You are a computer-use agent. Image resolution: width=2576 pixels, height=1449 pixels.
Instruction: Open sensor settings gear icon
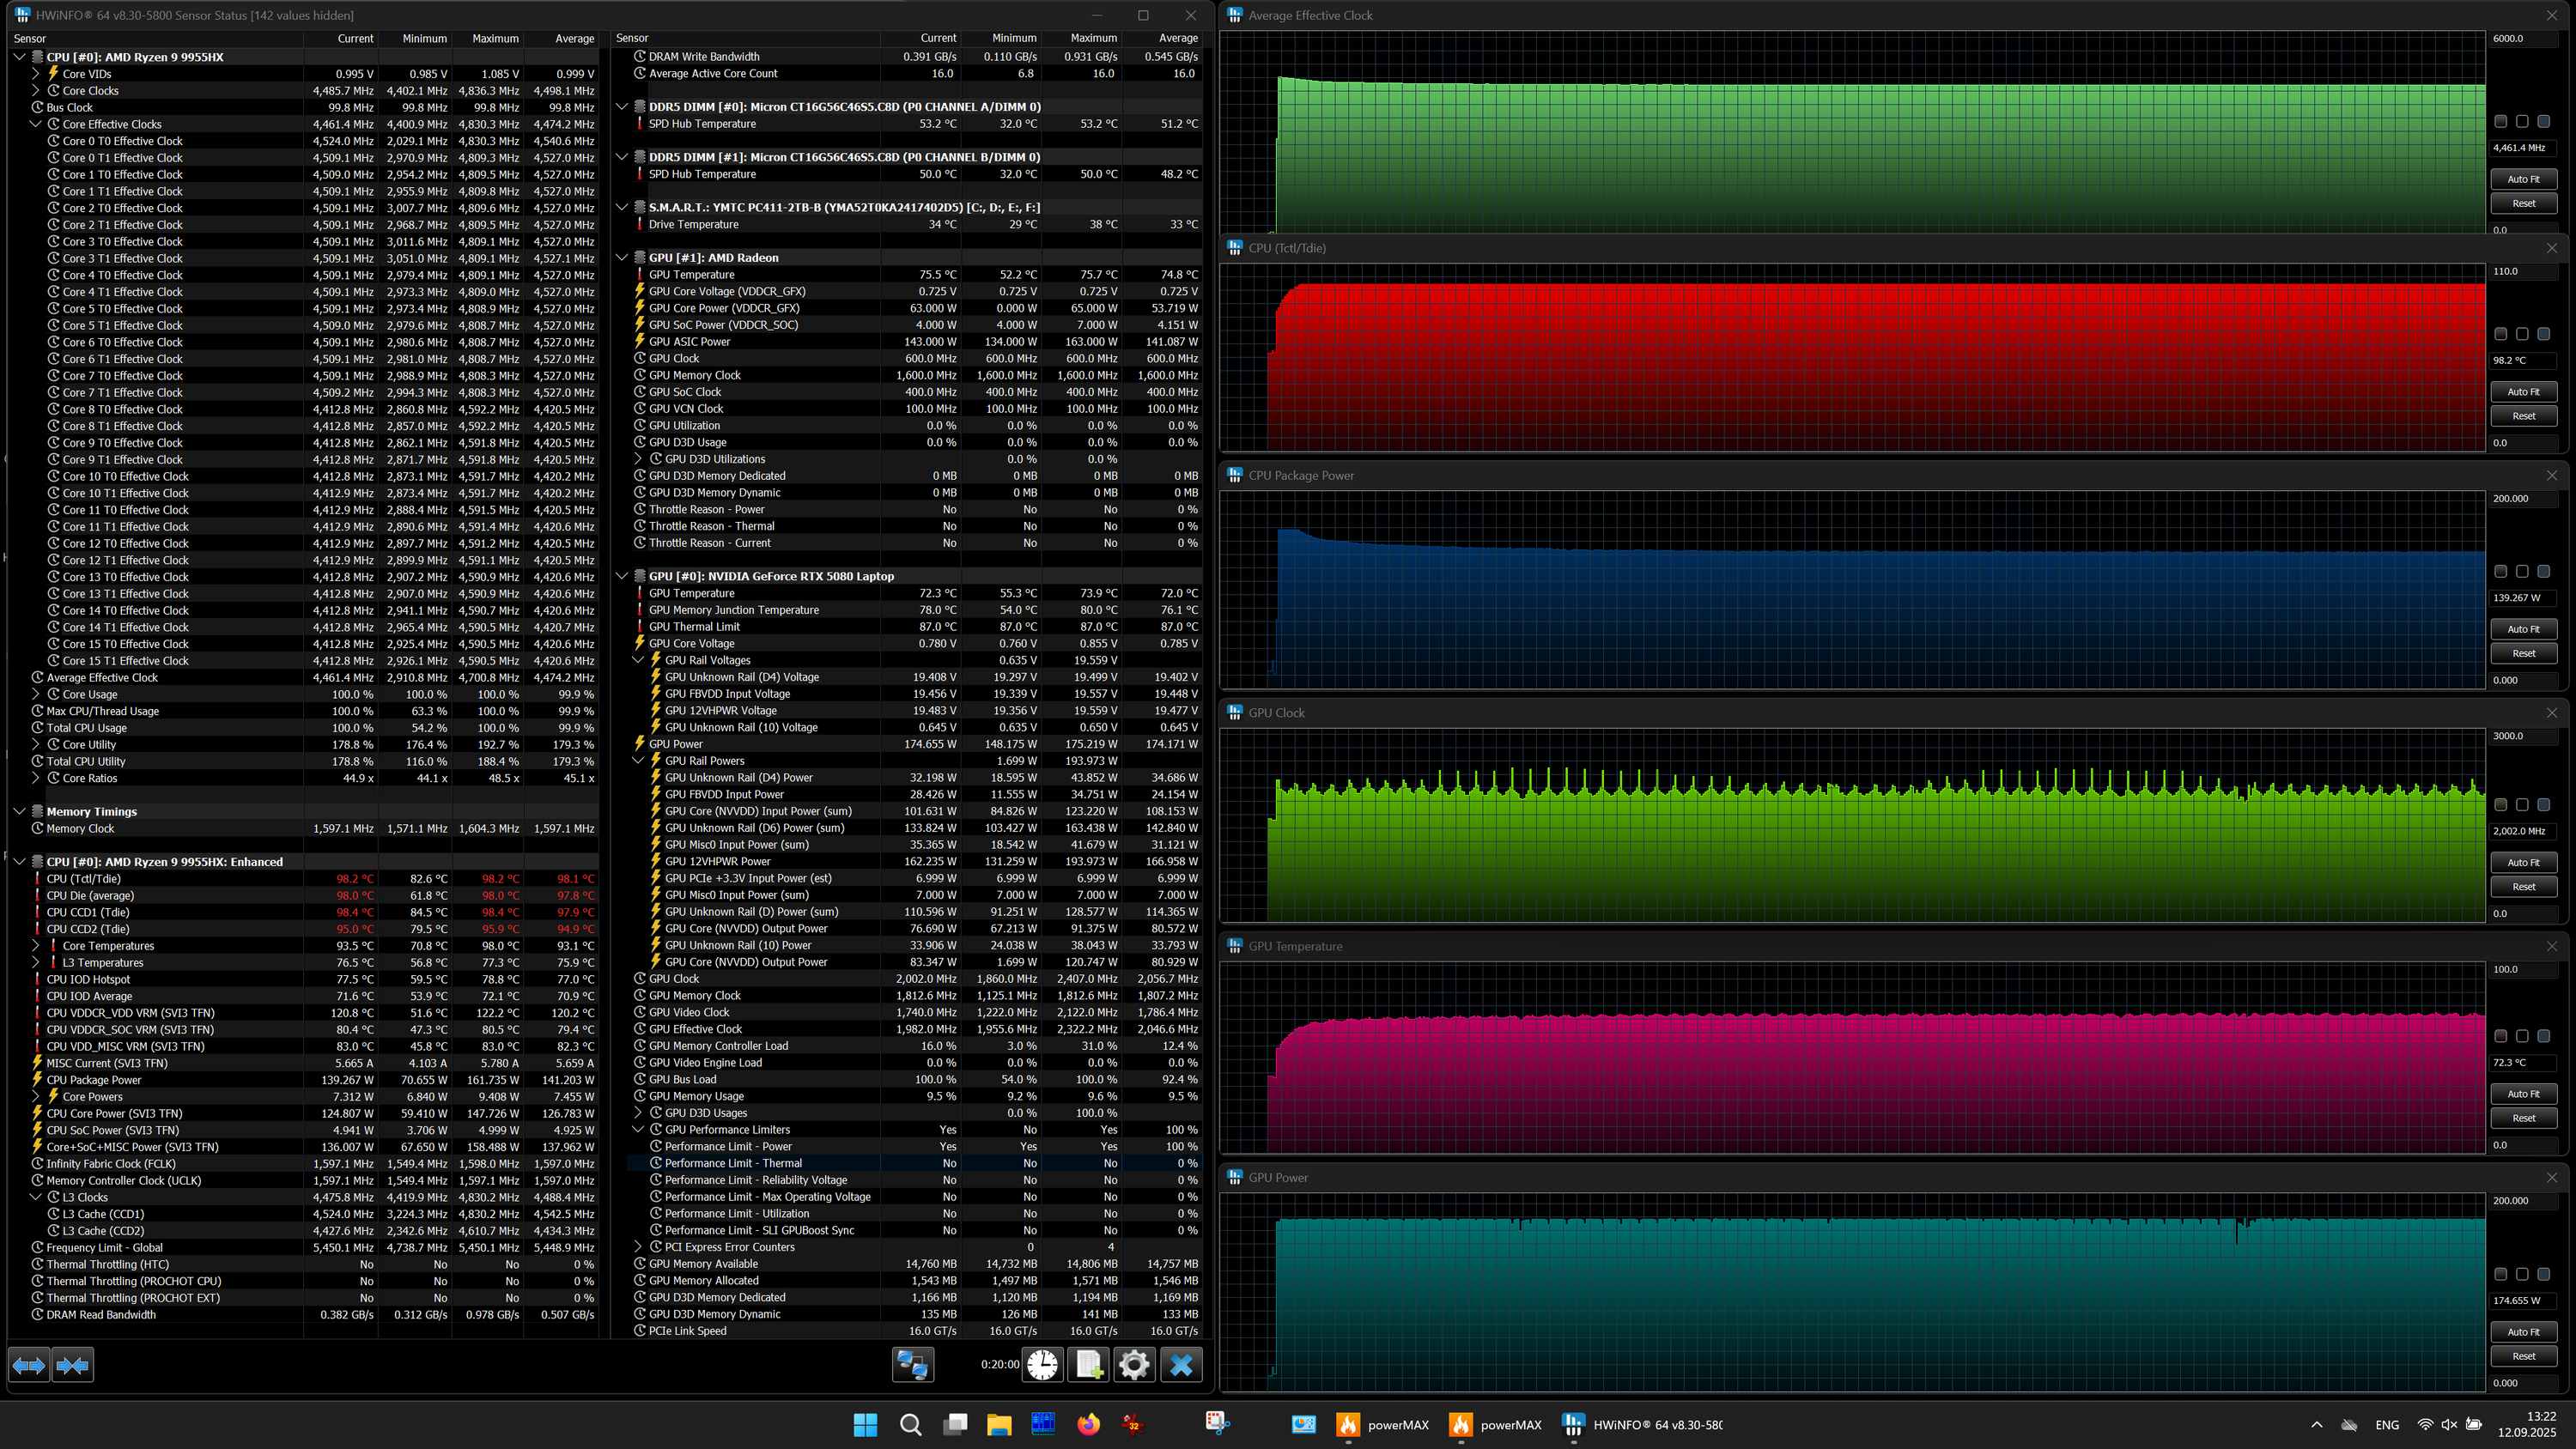[1134, 1365]
